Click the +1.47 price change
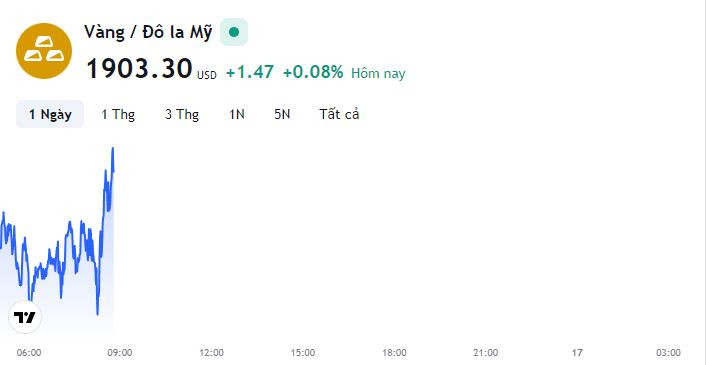Image resolution: width=707 pixels, height=365 pixels. point(250,72)
